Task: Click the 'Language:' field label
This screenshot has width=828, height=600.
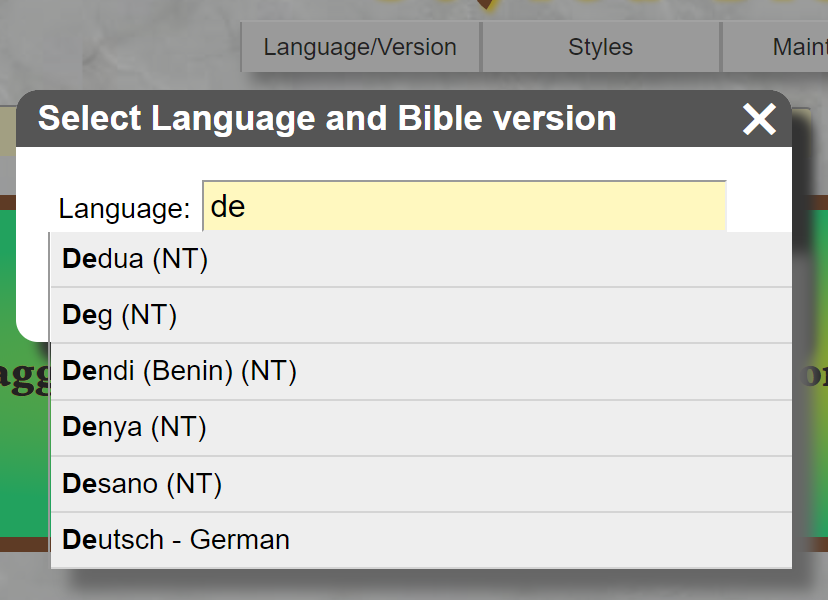Action: click(x=124, y=209)
